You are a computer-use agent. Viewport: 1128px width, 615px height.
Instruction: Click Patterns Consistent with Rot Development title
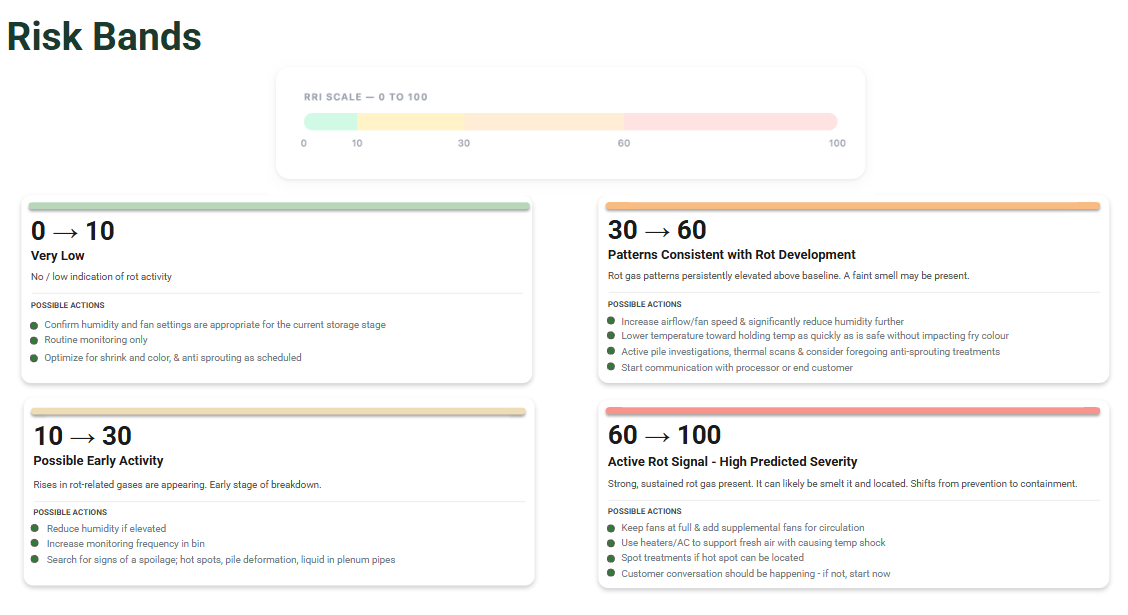732,255
